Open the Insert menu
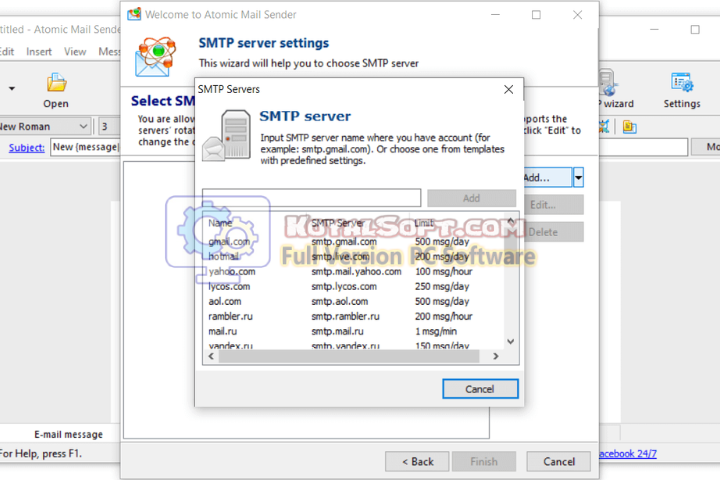Viewport: 720px width, 480px height. (x=39, y=51)
